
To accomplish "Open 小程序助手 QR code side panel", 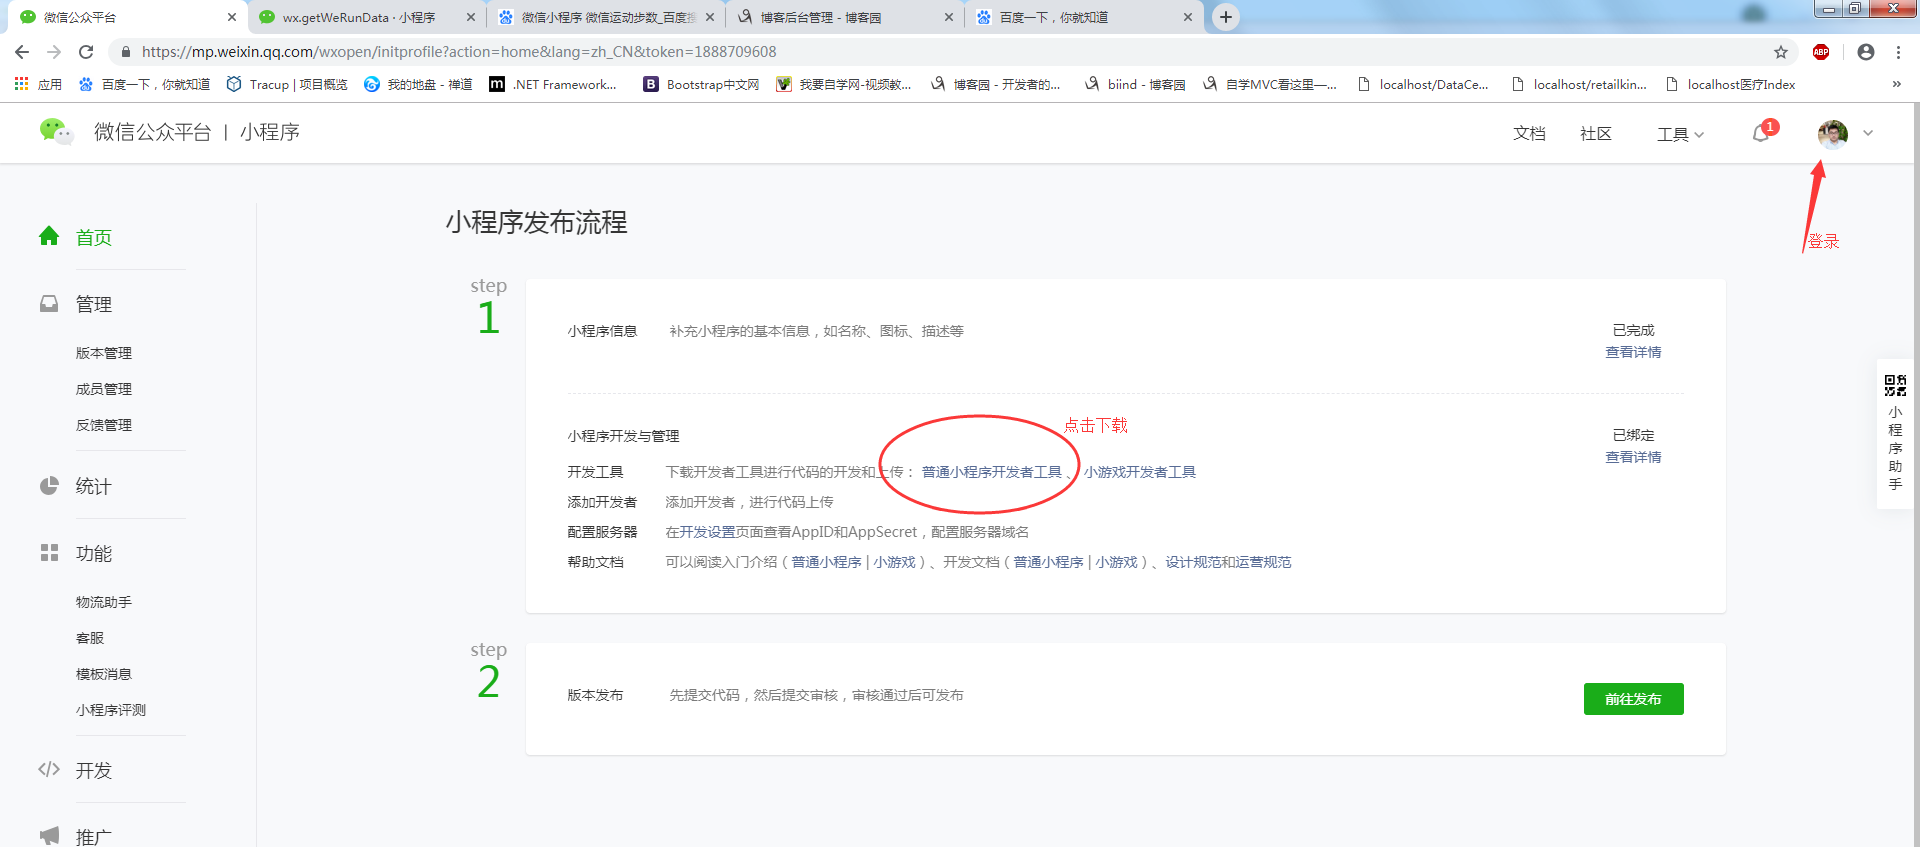I will tap(1895, 434).
